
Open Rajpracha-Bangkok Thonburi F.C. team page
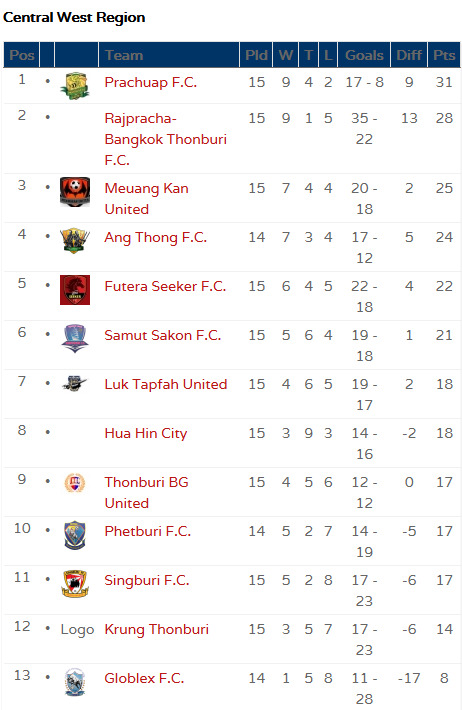click(x=165, y=139)
